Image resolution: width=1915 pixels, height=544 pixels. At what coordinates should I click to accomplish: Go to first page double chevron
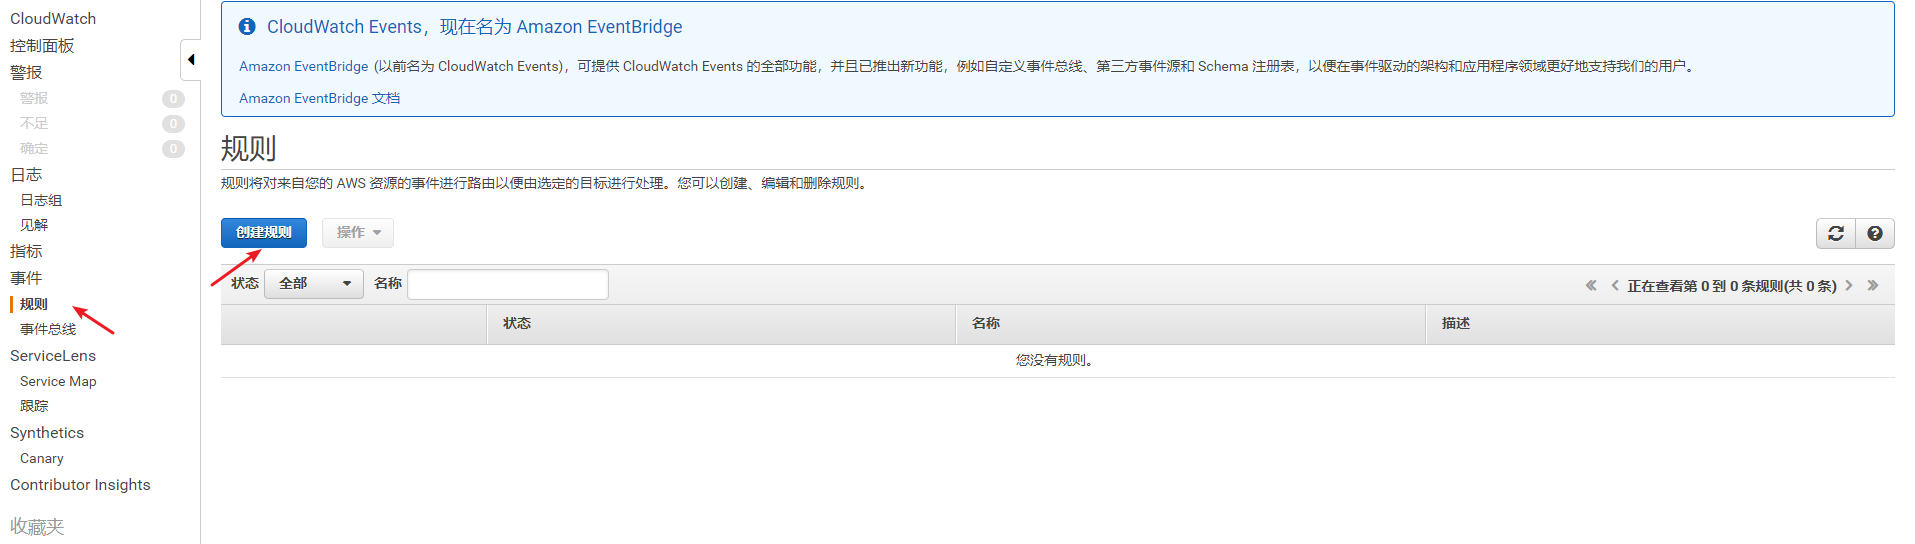[x=1591, y=286]
